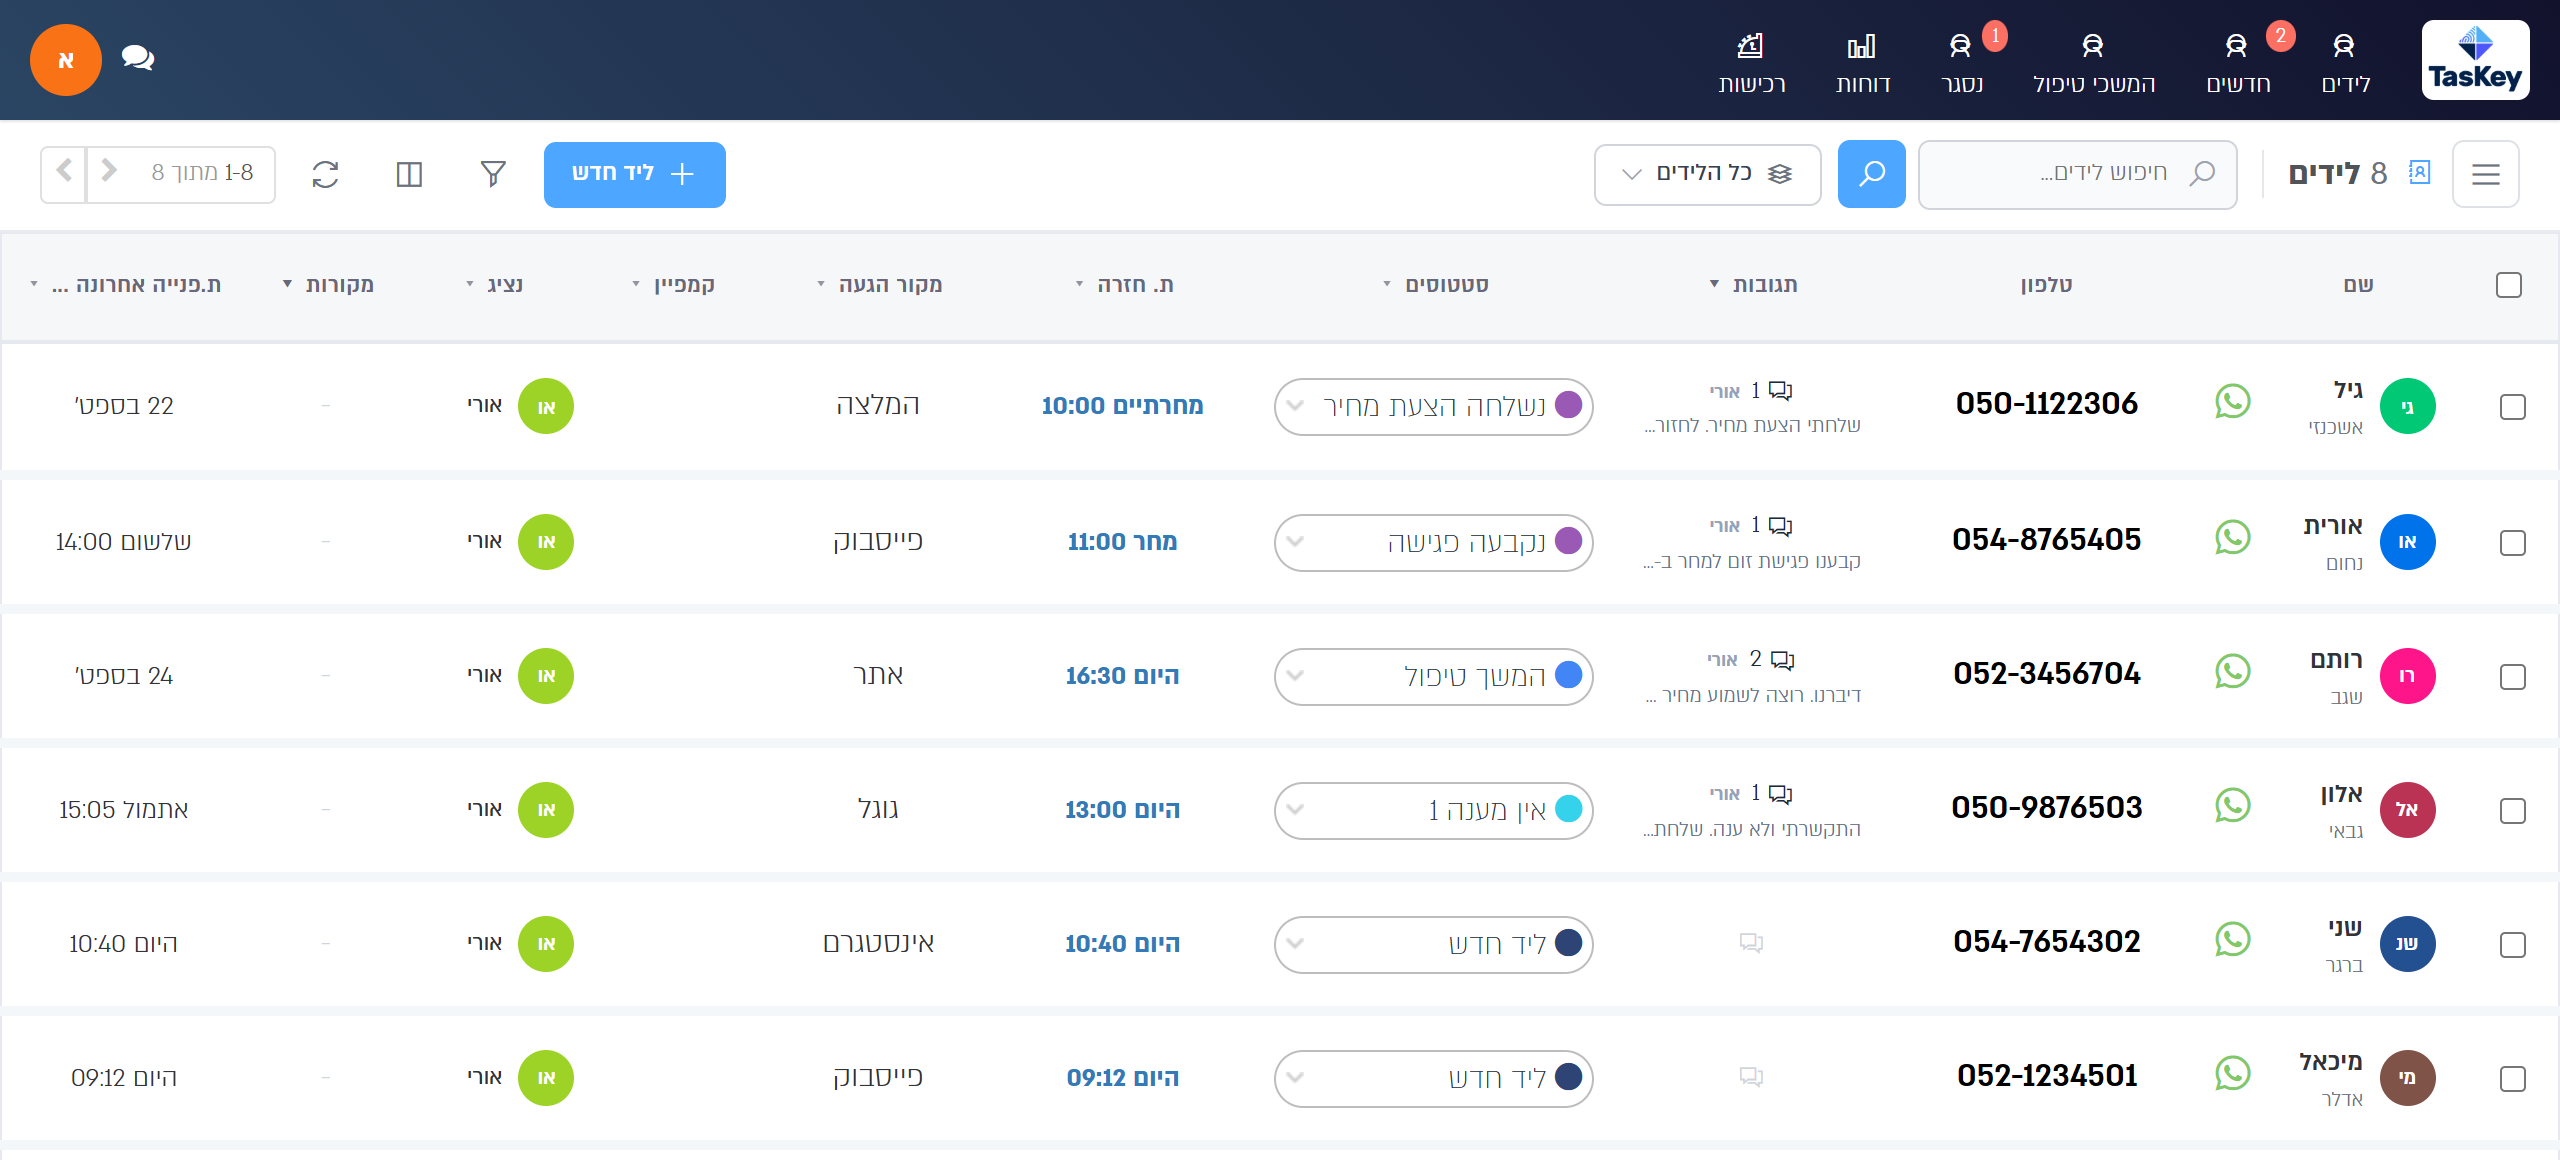Viewport: 2560px width, 1160px height.
Task: Open the filter funnel icon
Action: pyautogui.click(x=493, y=174)
